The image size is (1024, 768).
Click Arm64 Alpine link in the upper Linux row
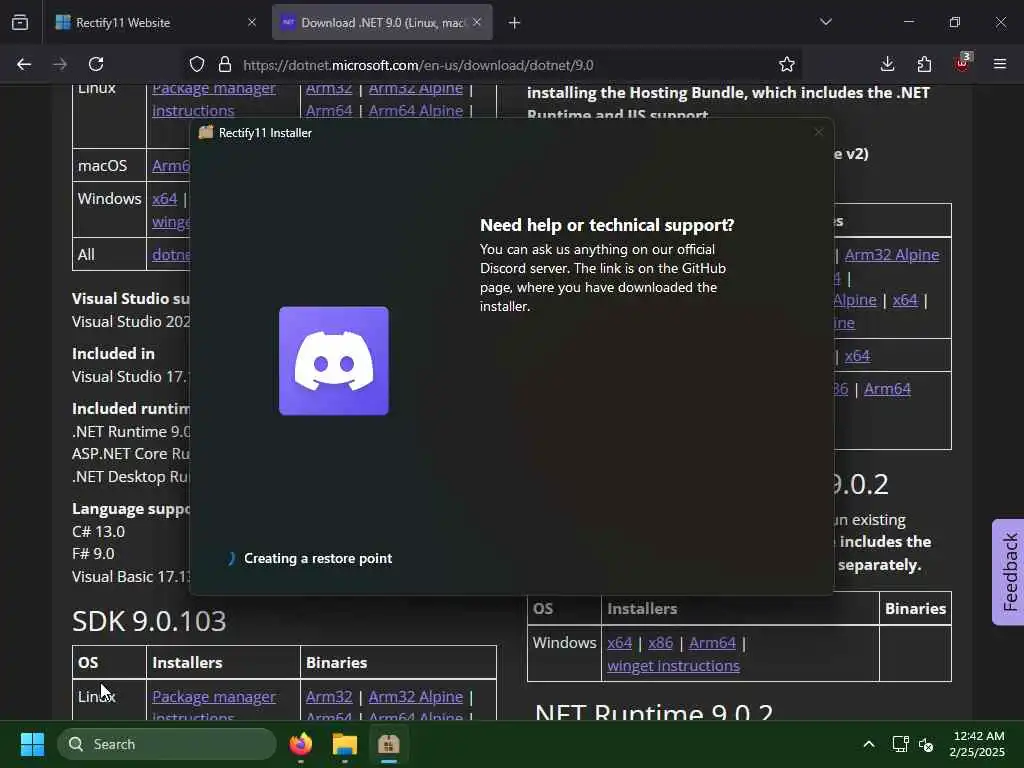click(415, 110)
